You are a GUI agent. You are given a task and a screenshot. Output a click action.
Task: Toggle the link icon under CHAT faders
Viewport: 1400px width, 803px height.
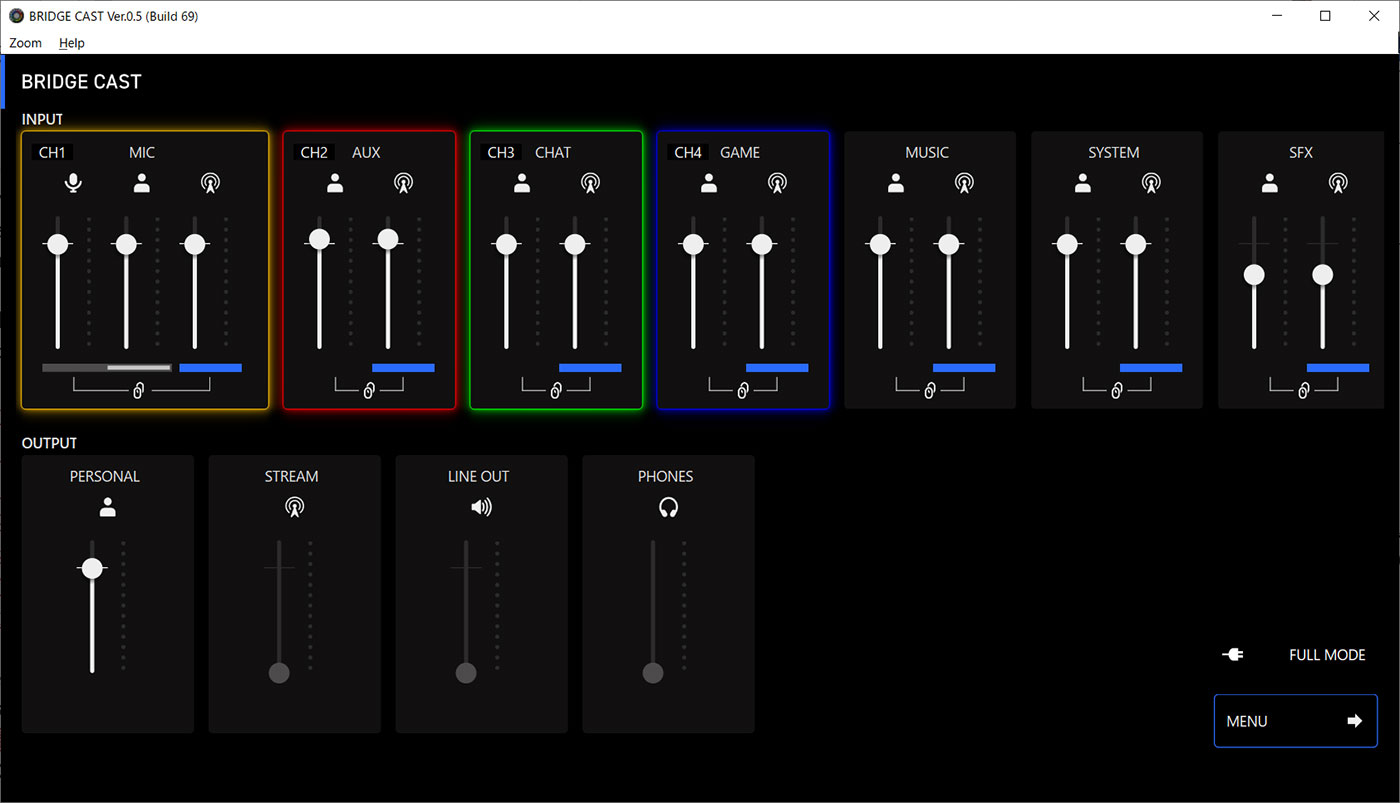click(555, 391)
